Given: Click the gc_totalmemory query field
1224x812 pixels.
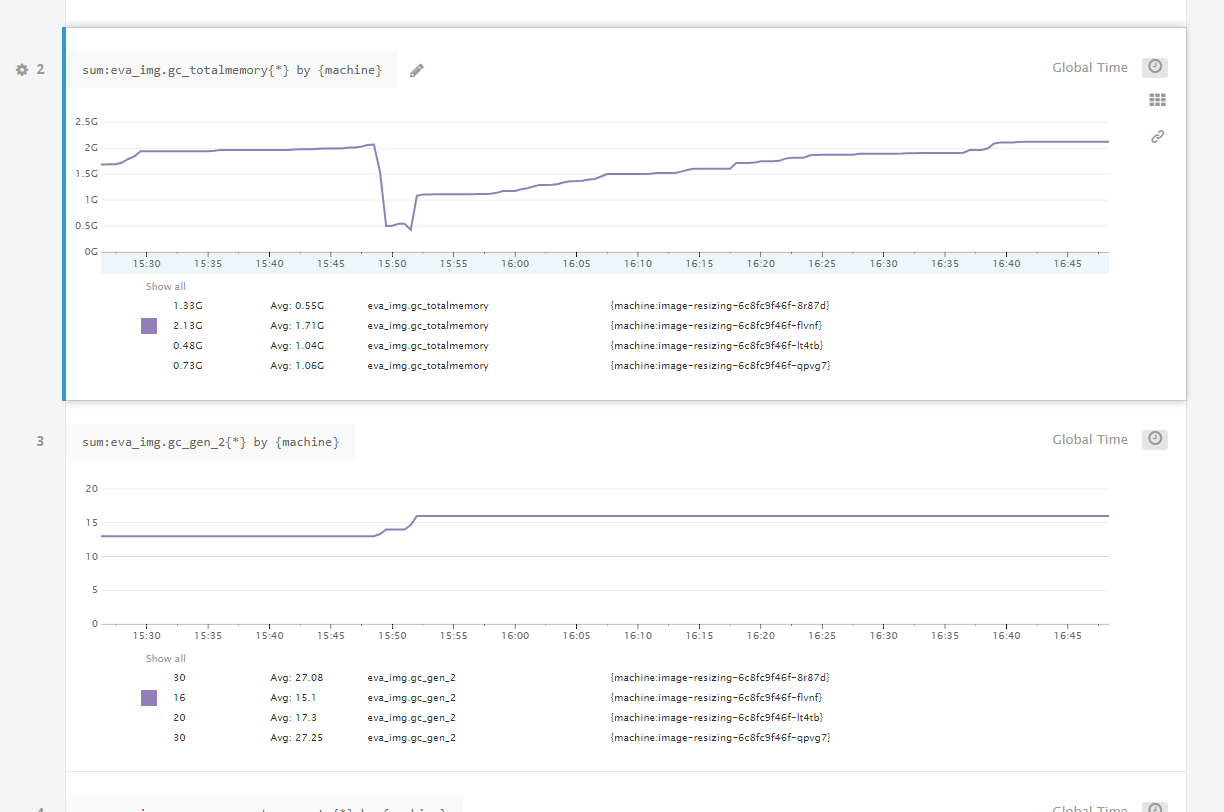Looking at the screenshot, I should click(x=232, y=70).
